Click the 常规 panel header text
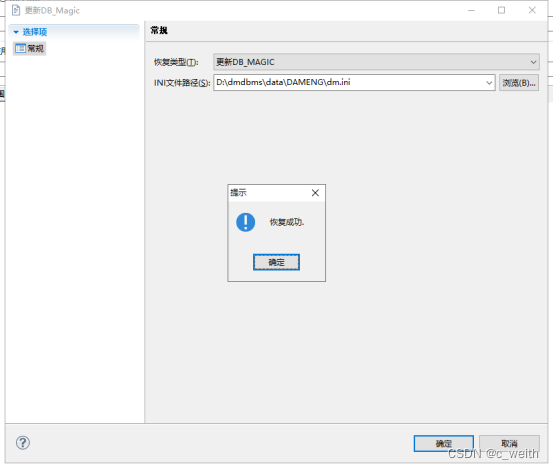 159,30
